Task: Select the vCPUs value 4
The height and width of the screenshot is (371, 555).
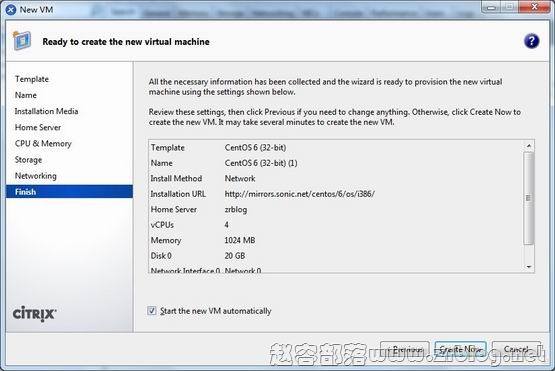Action: pos(227,225)
